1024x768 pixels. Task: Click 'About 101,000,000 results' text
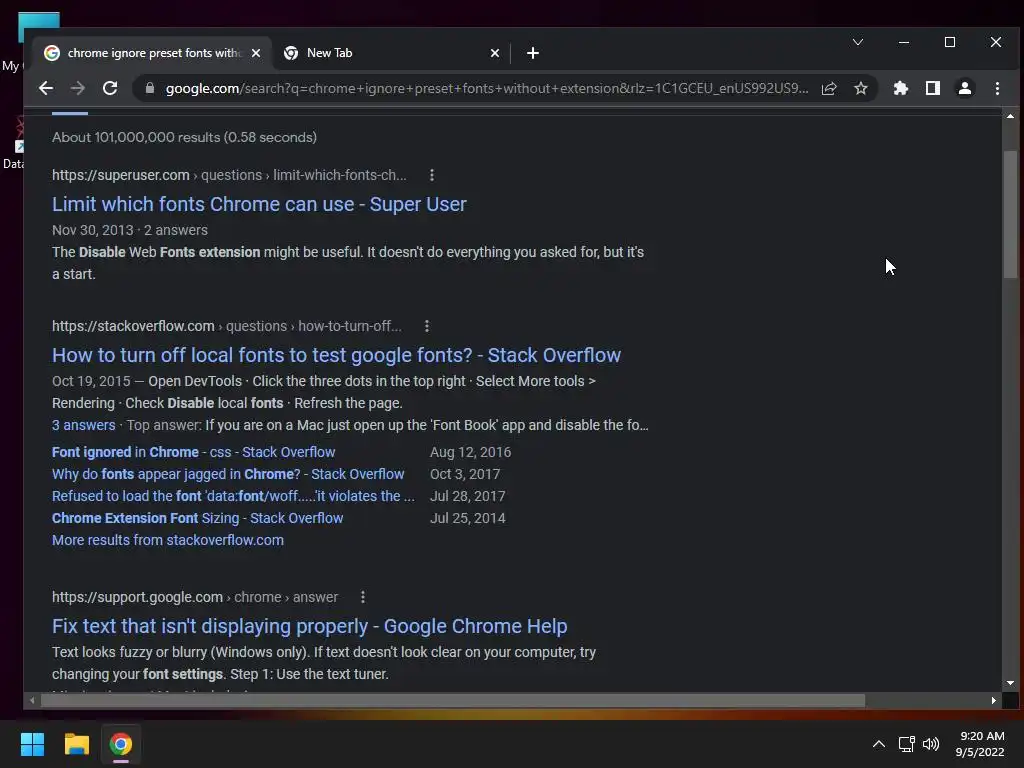click(x=184, y=137)
